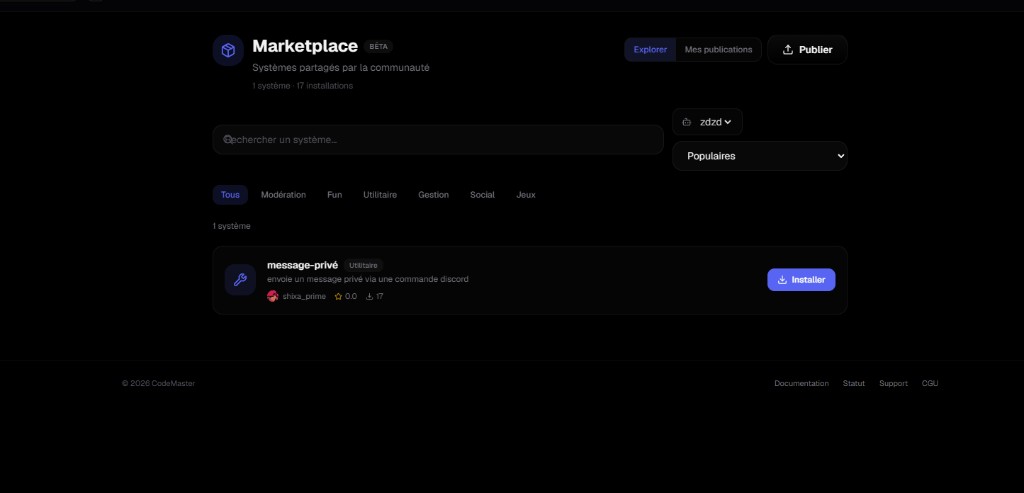Viewport: 1024px width, 493px height.
Task: Select the Tous category filter
Action: click(230, 195)
